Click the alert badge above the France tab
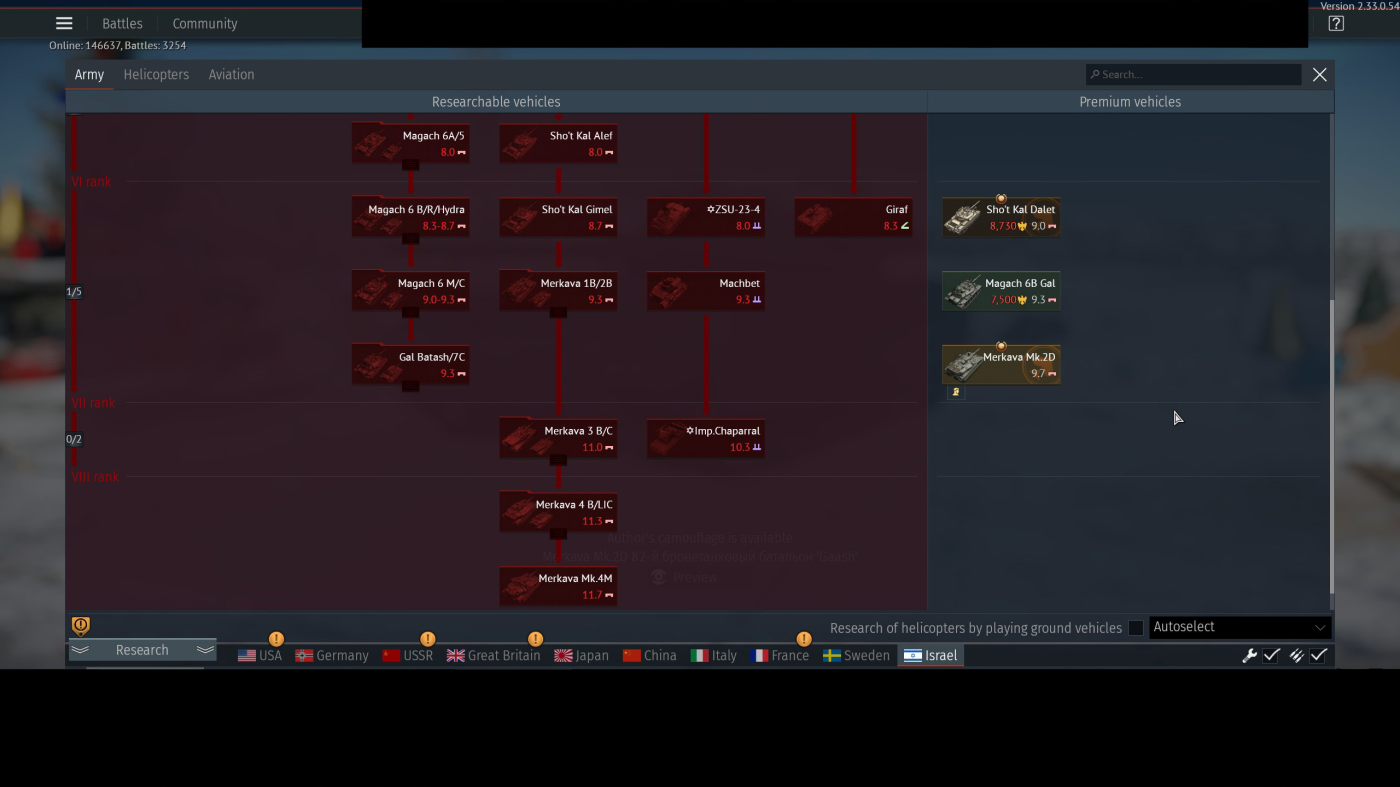Screen dimensions: 1400x787 click(x=803, y=639)
